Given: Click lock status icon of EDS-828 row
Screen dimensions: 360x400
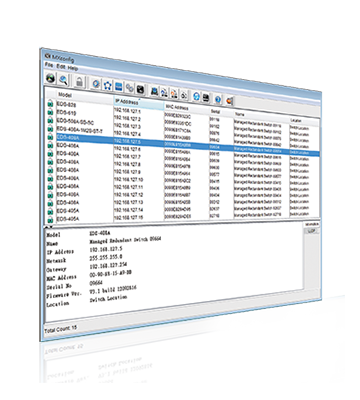Looking at the screenshot, I should coord(50,104).
